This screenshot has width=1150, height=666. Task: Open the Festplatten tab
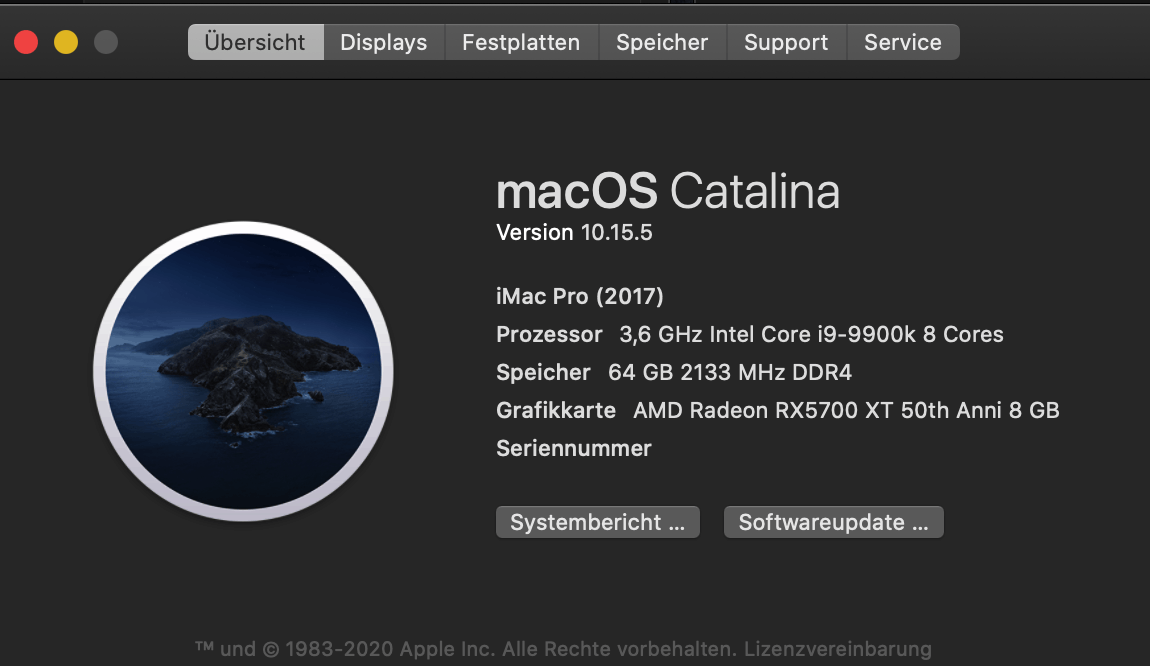pos(521,42)
